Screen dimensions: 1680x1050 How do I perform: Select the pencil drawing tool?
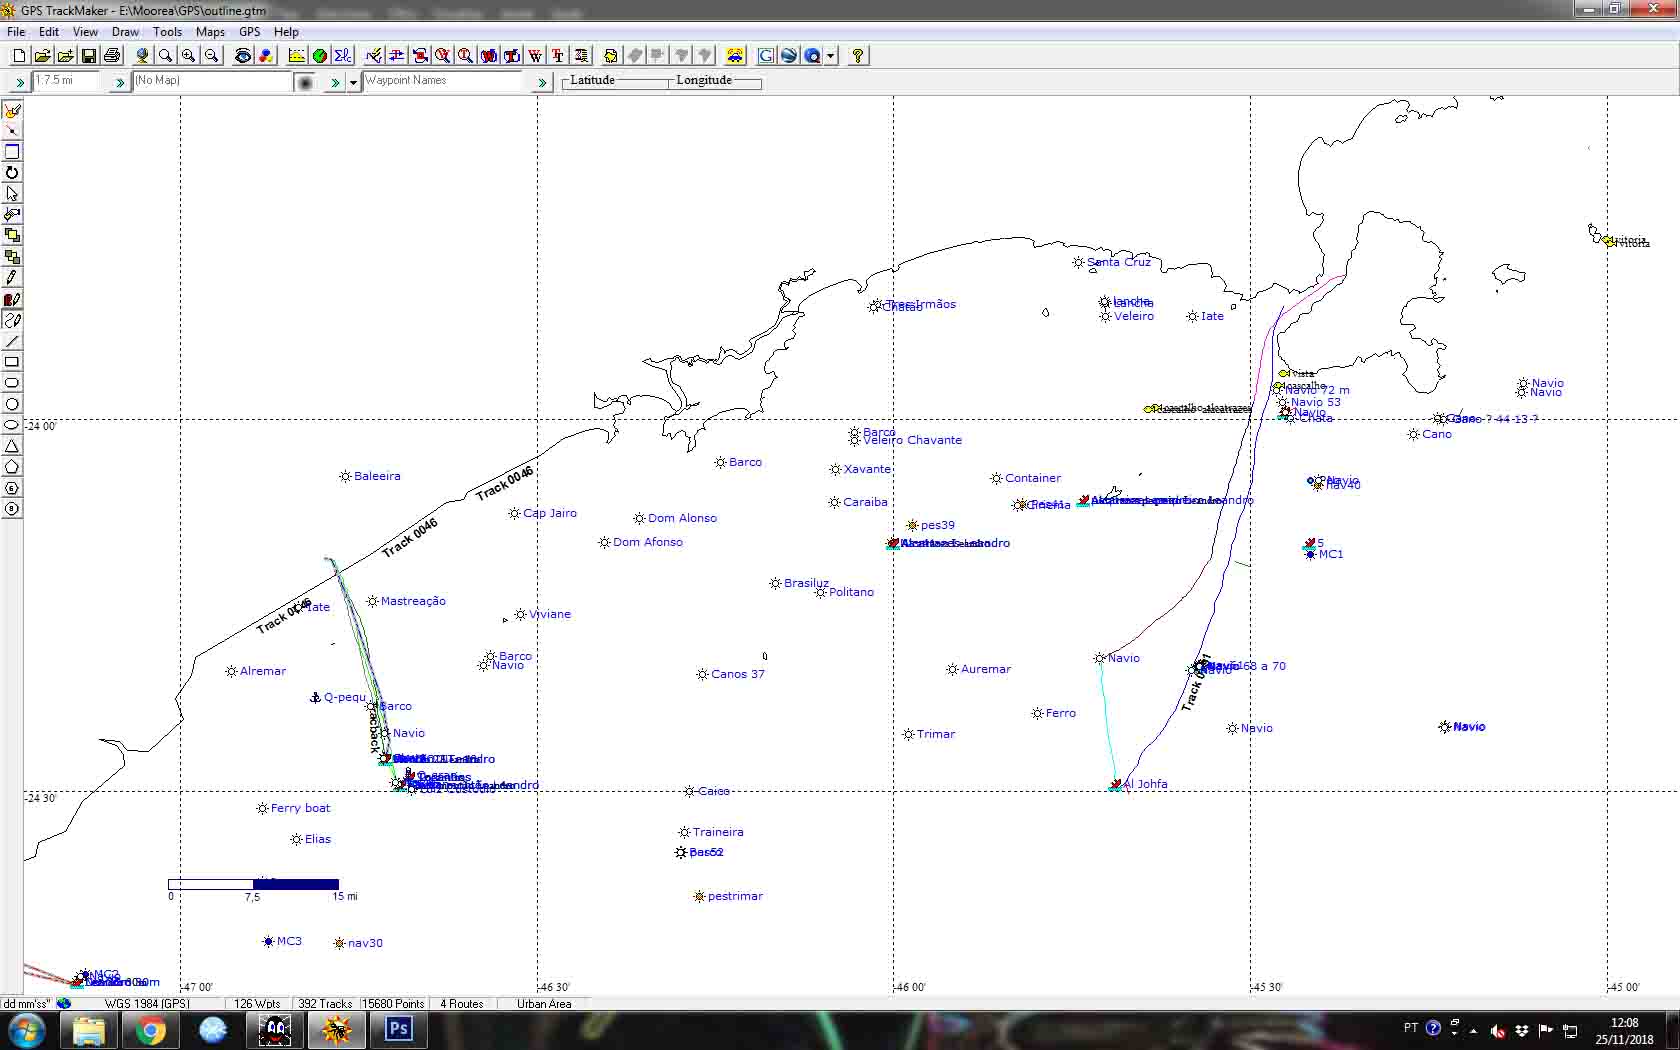[x=12, y=278]
